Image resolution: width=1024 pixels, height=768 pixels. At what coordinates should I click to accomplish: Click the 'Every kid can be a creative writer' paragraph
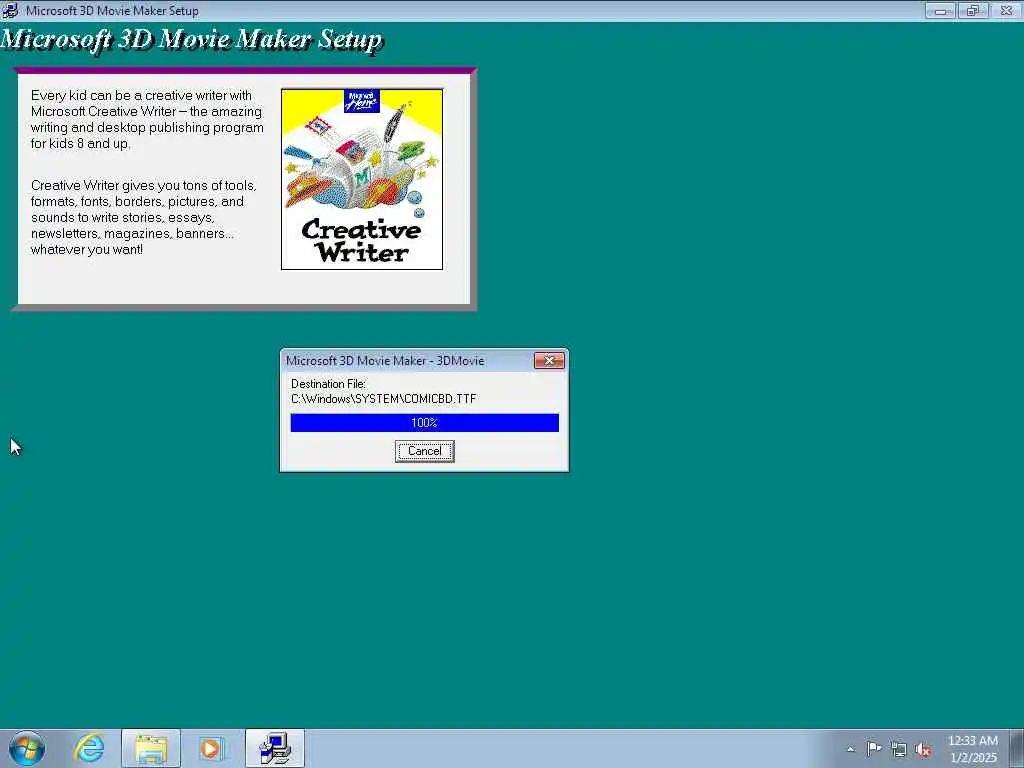coord(147,119)
